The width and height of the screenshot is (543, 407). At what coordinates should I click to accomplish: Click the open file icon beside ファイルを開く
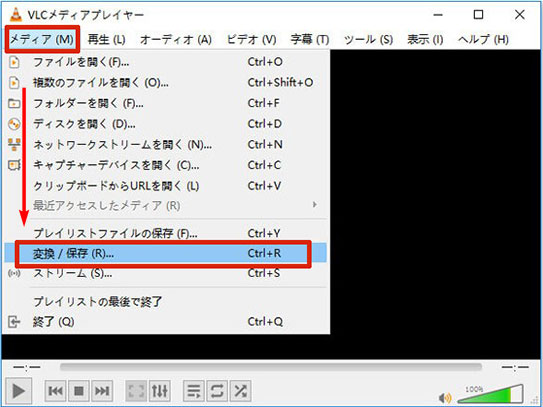tap(14, 62)
